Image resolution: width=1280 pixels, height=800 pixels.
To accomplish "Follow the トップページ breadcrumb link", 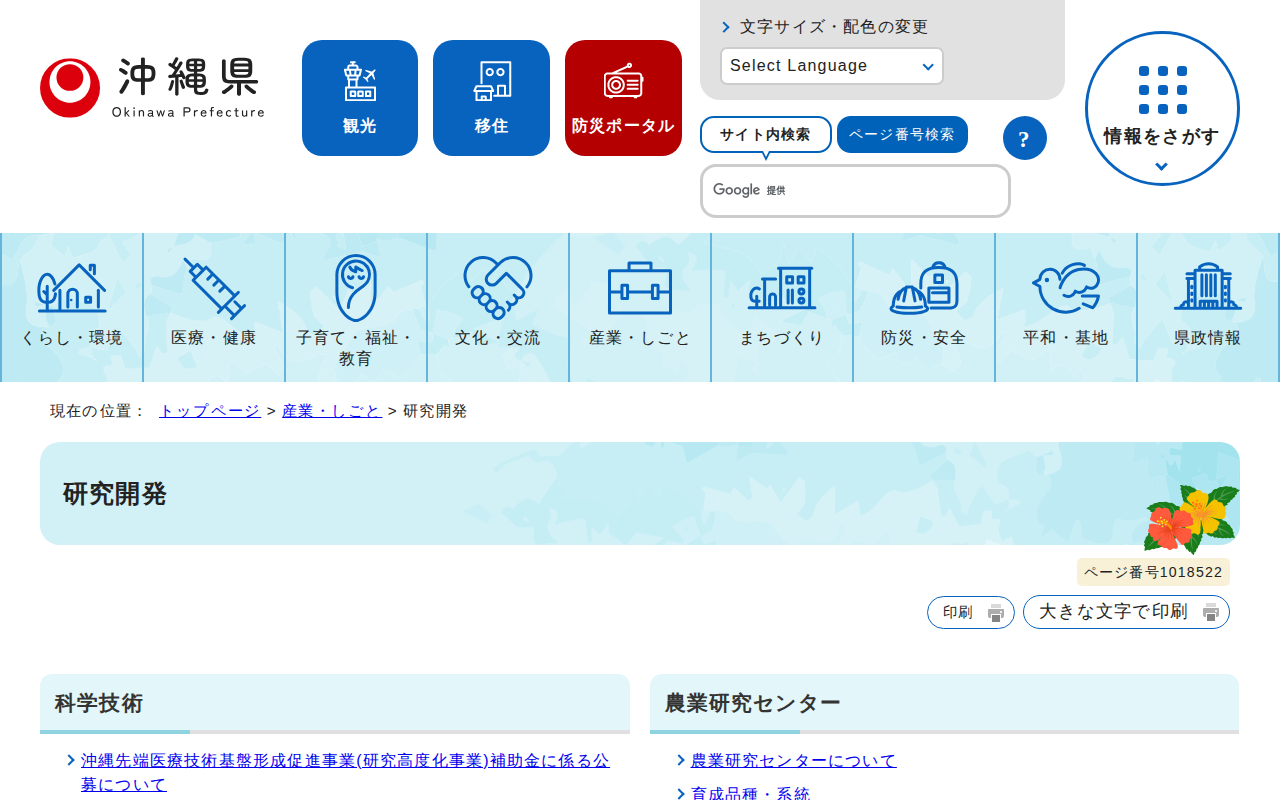I will [209, 411].
